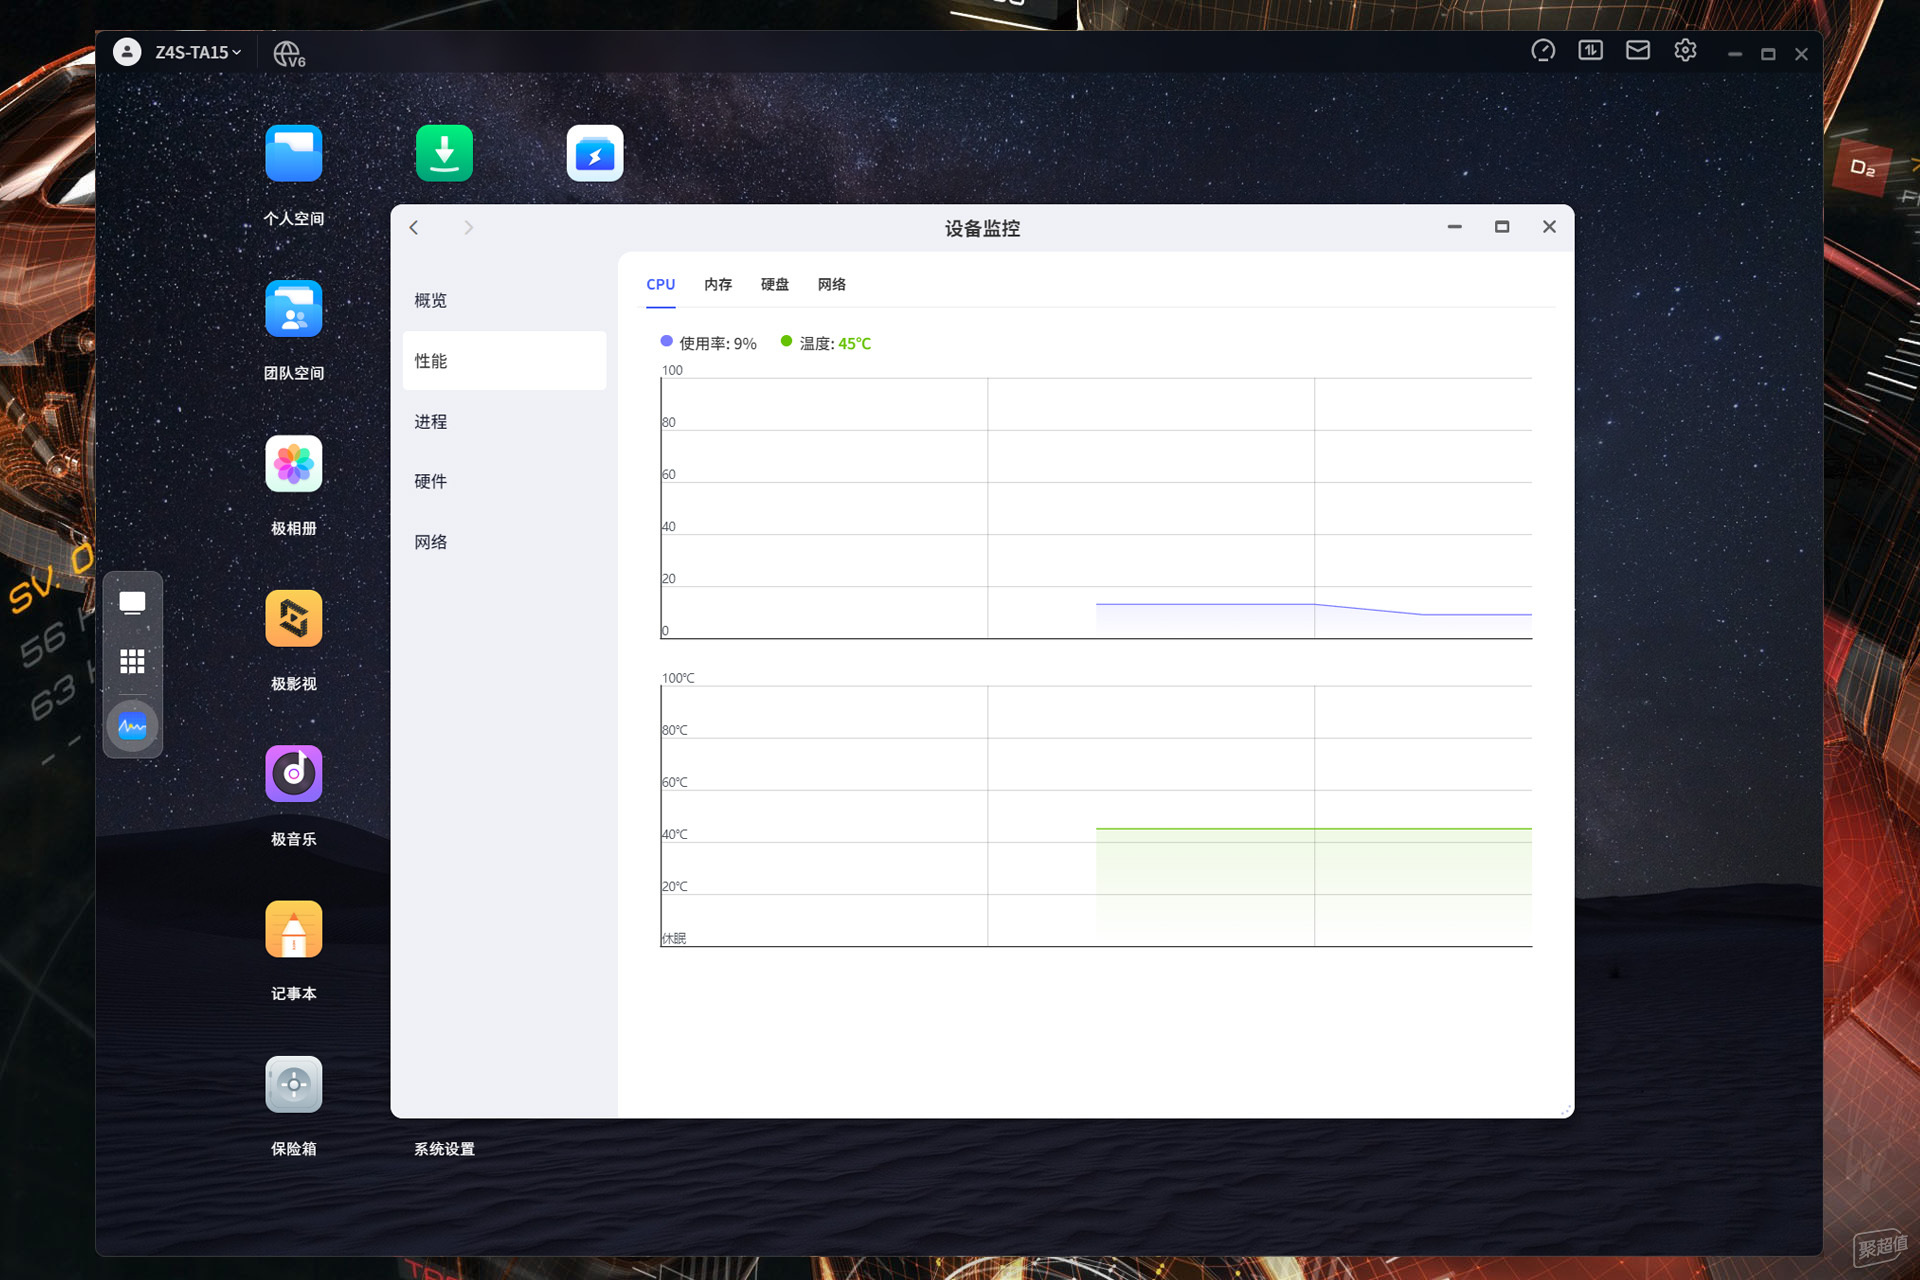Click the show desktop icon in dock
The height and width of the screenshot is (1280, 1920).
point(132,603)
